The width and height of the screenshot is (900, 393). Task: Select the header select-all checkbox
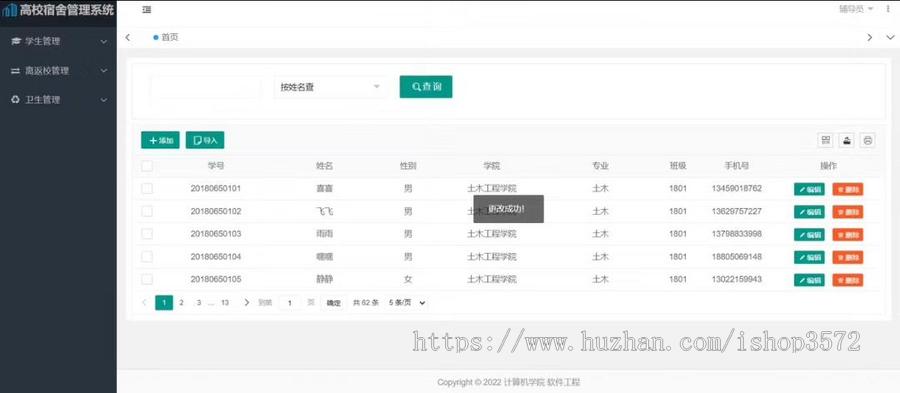[x=147, y=166]
